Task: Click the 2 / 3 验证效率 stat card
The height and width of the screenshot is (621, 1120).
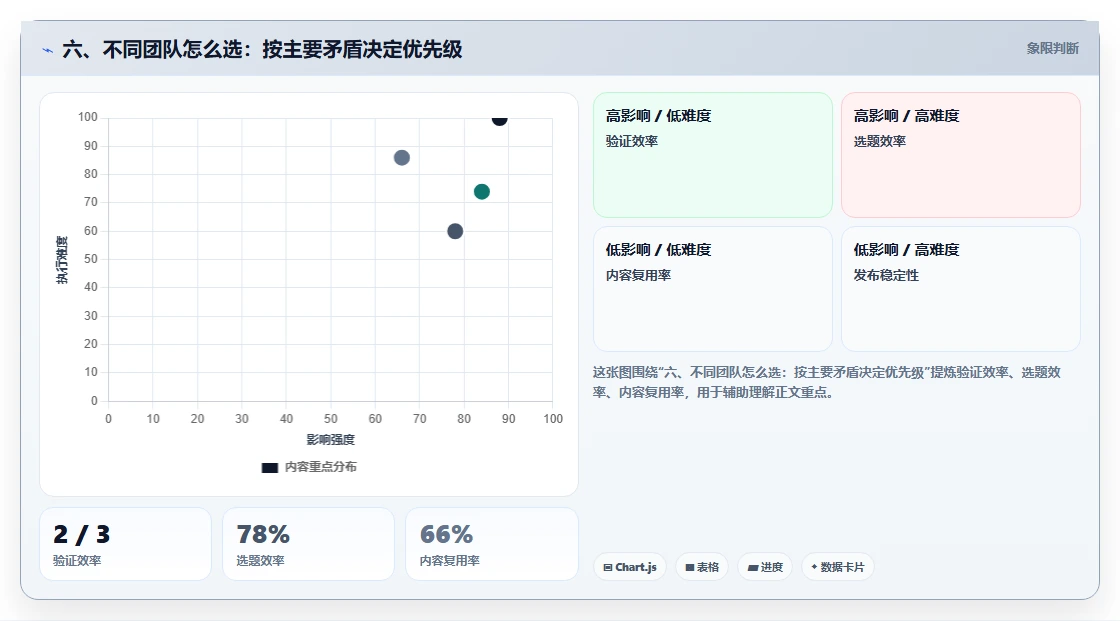Action: [126, 544]
